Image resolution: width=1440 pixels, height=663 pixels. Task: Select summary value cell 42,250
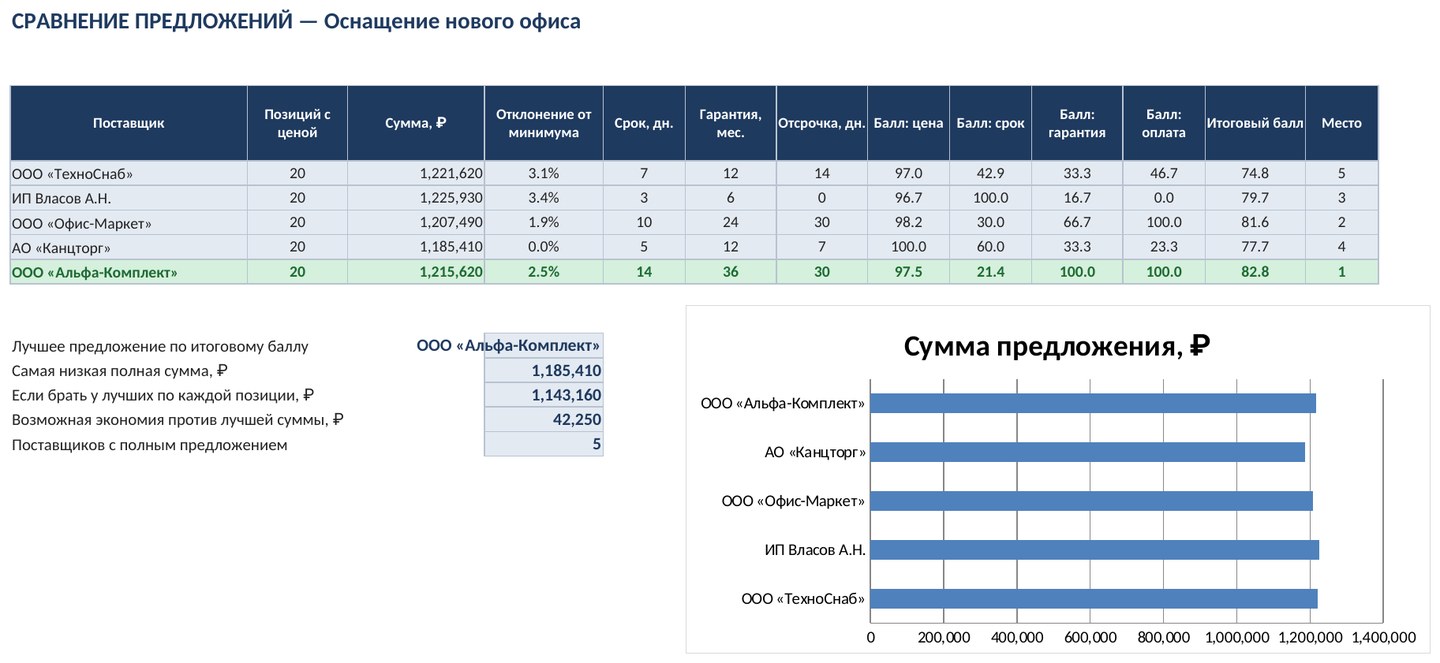tap(544, 420)
